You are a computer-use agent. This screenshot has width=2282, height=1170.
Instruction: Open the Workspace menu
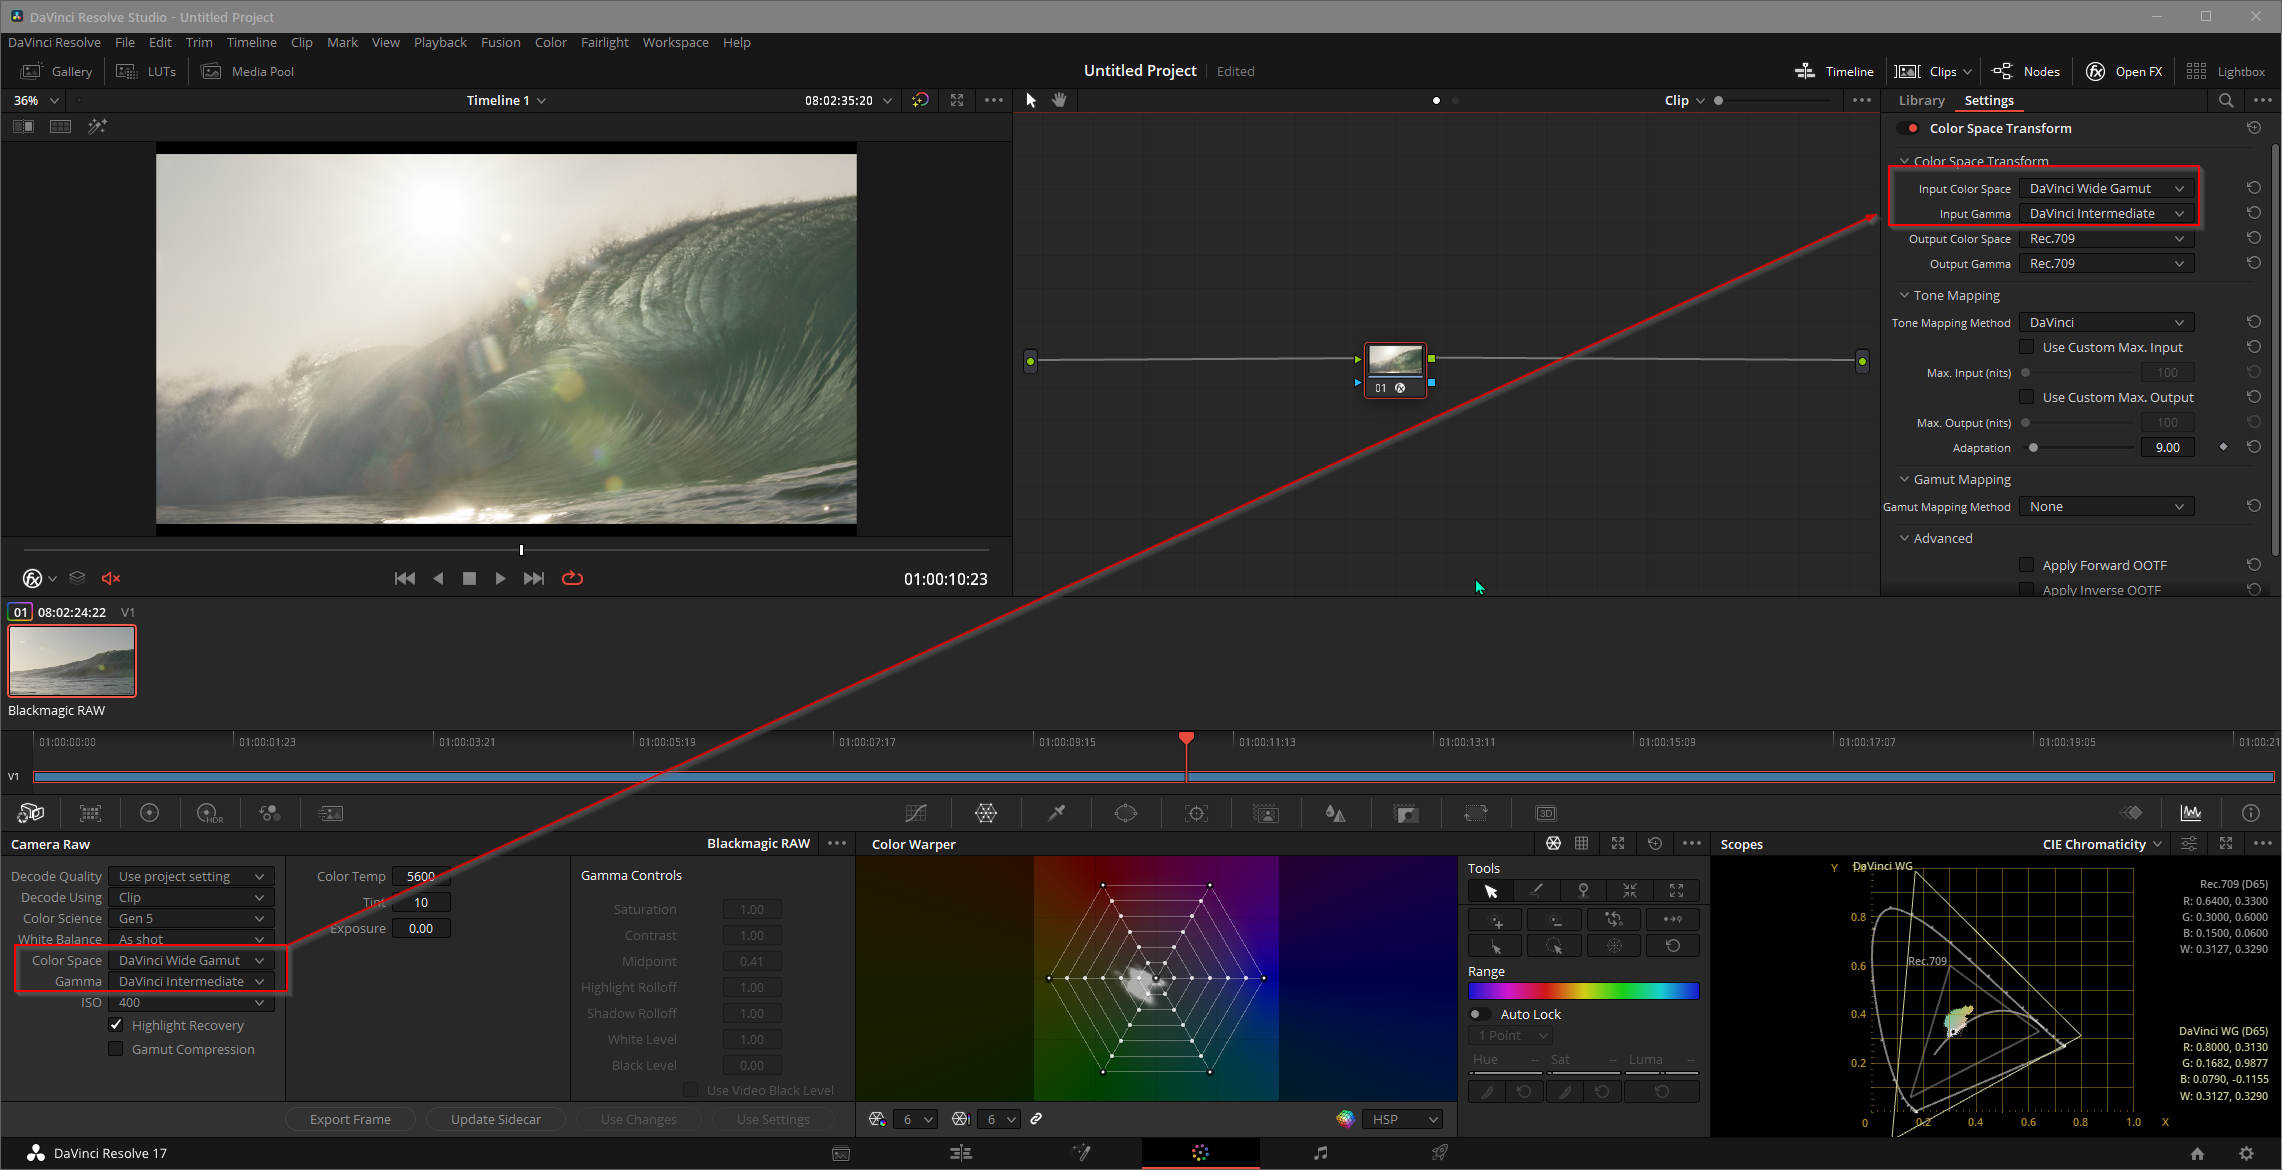[x=675, y=42]
